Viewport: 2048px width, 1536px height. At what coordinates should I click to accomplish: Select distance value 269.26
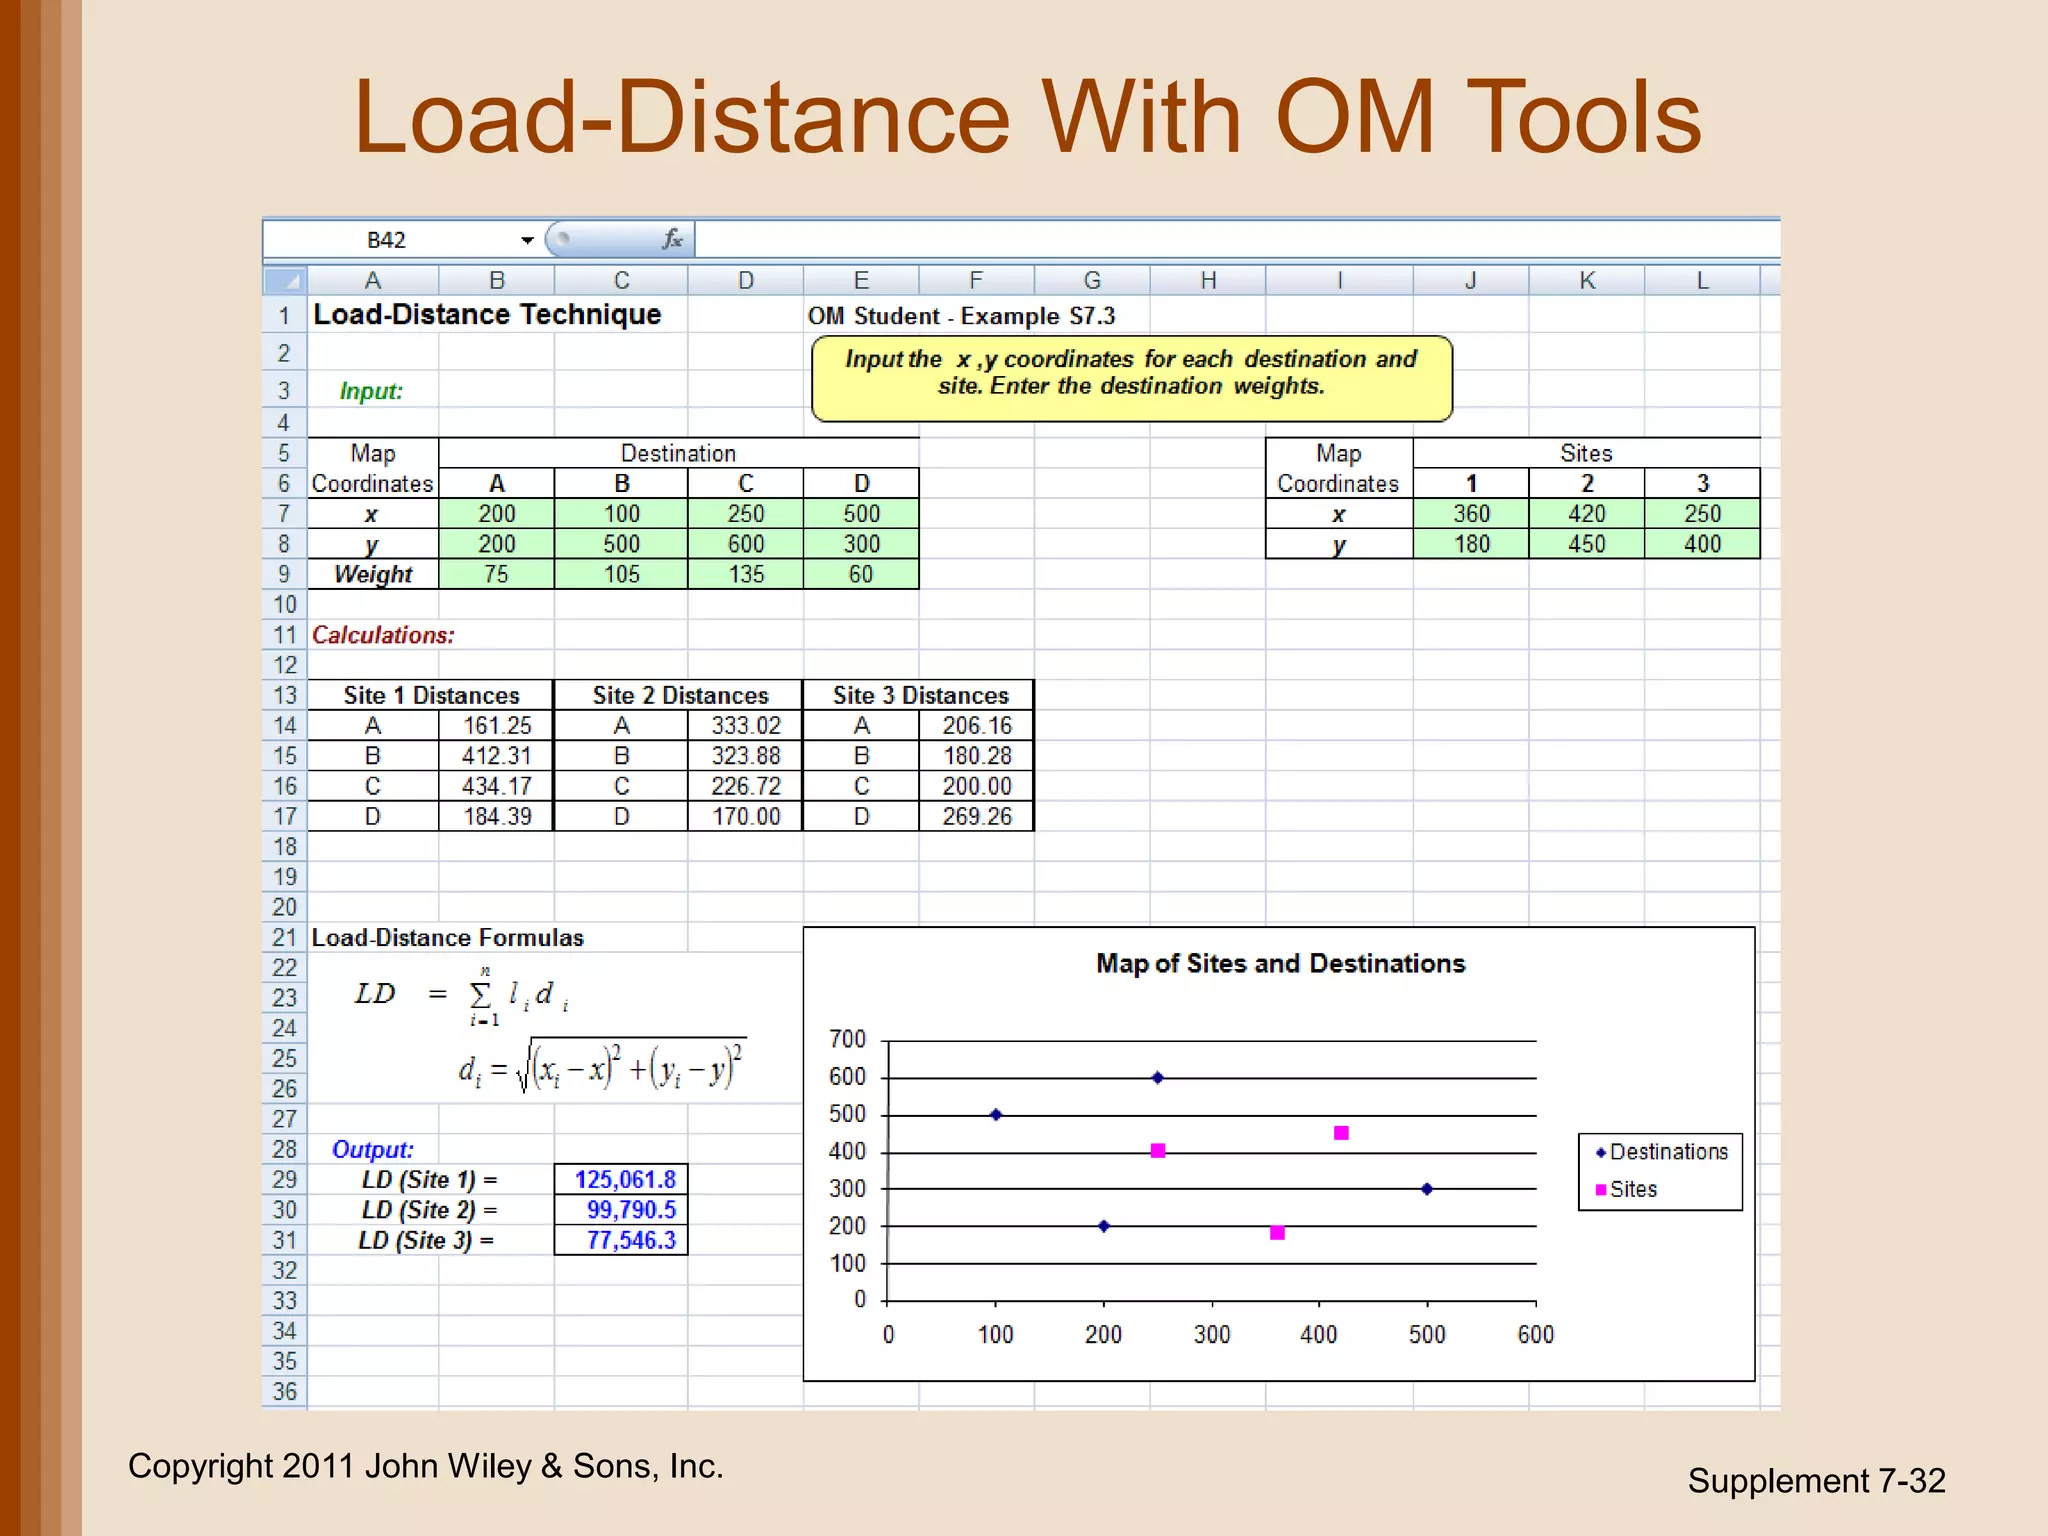pos(977,816)
